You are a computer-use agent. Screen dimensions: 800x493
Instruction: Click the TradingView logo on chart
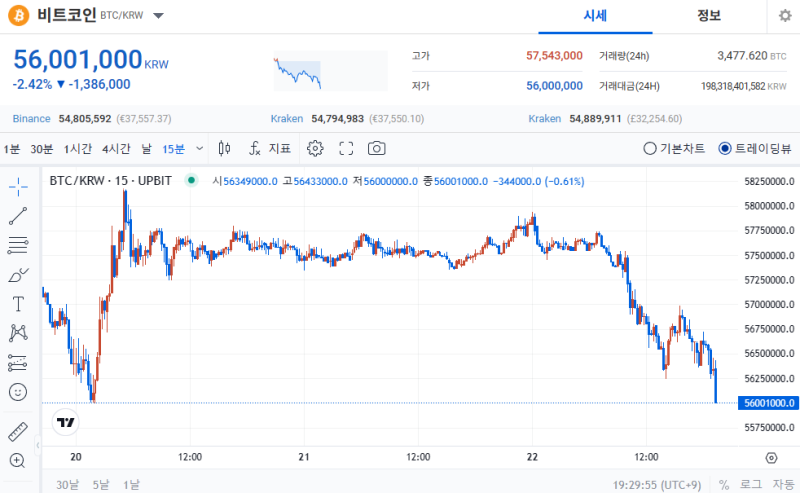click(65, 422)
